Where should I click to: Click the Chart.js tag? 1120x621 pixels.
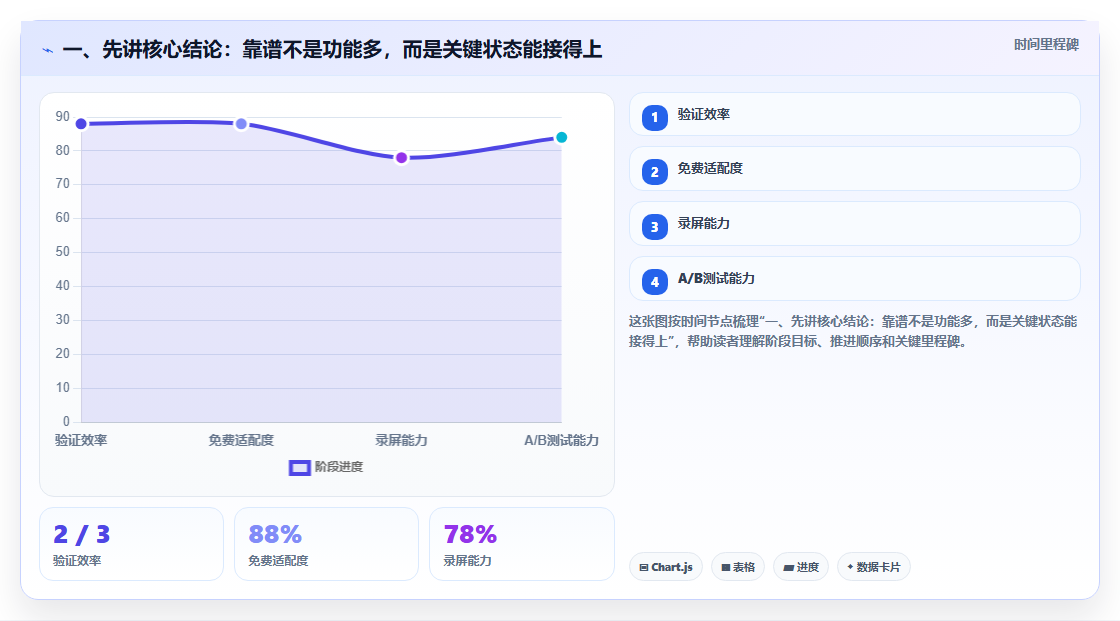point(666,567)
